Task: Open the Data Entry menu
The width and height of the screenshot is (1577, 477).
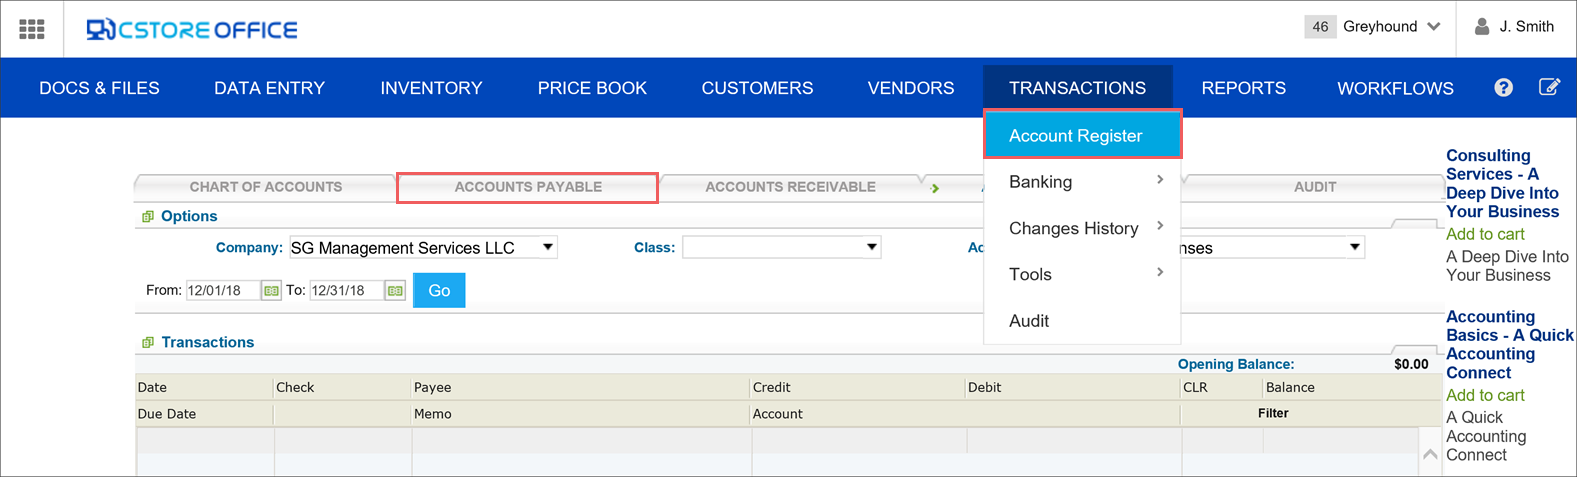Action: (x=269, y=88)
